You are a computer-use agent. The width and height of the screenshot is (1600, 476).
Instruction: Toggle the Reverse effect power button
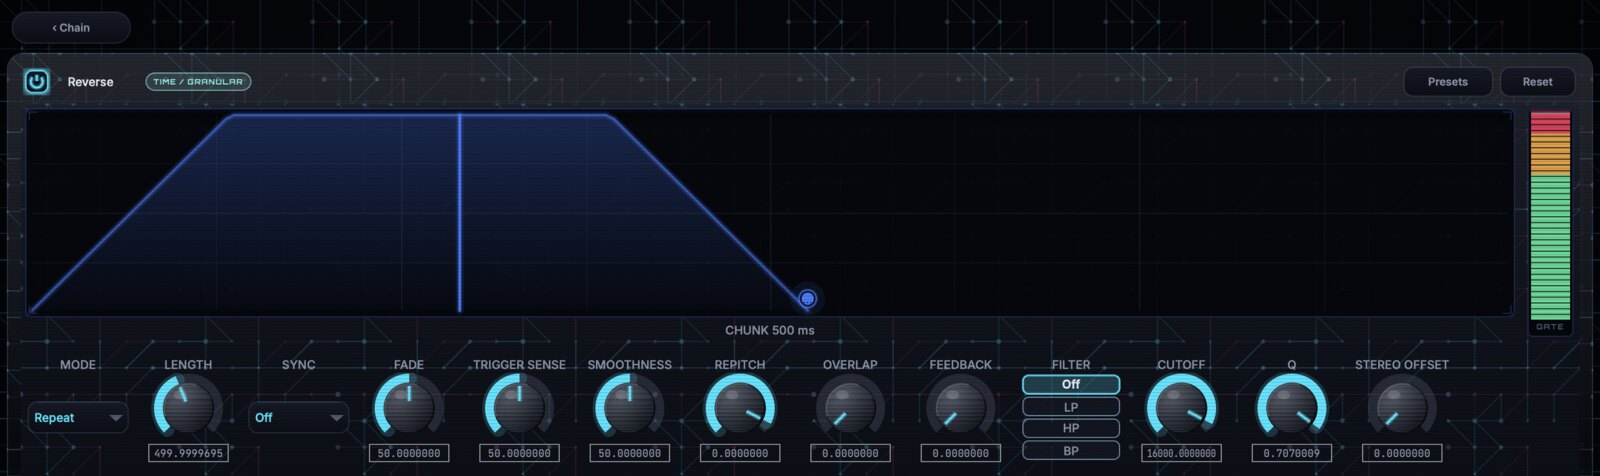[37, 82]
